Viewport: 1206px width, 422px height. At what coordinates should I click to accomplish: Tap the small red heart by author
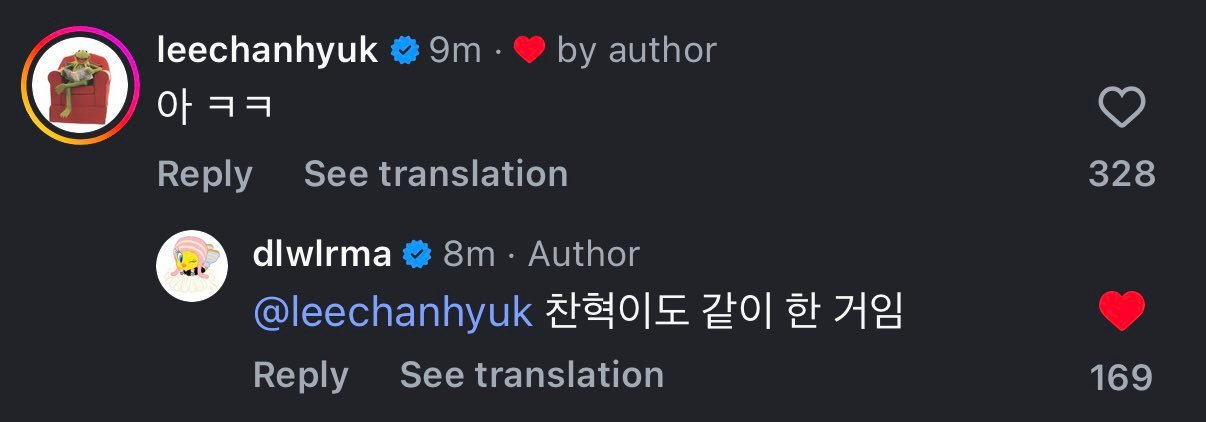coord(528,50)
